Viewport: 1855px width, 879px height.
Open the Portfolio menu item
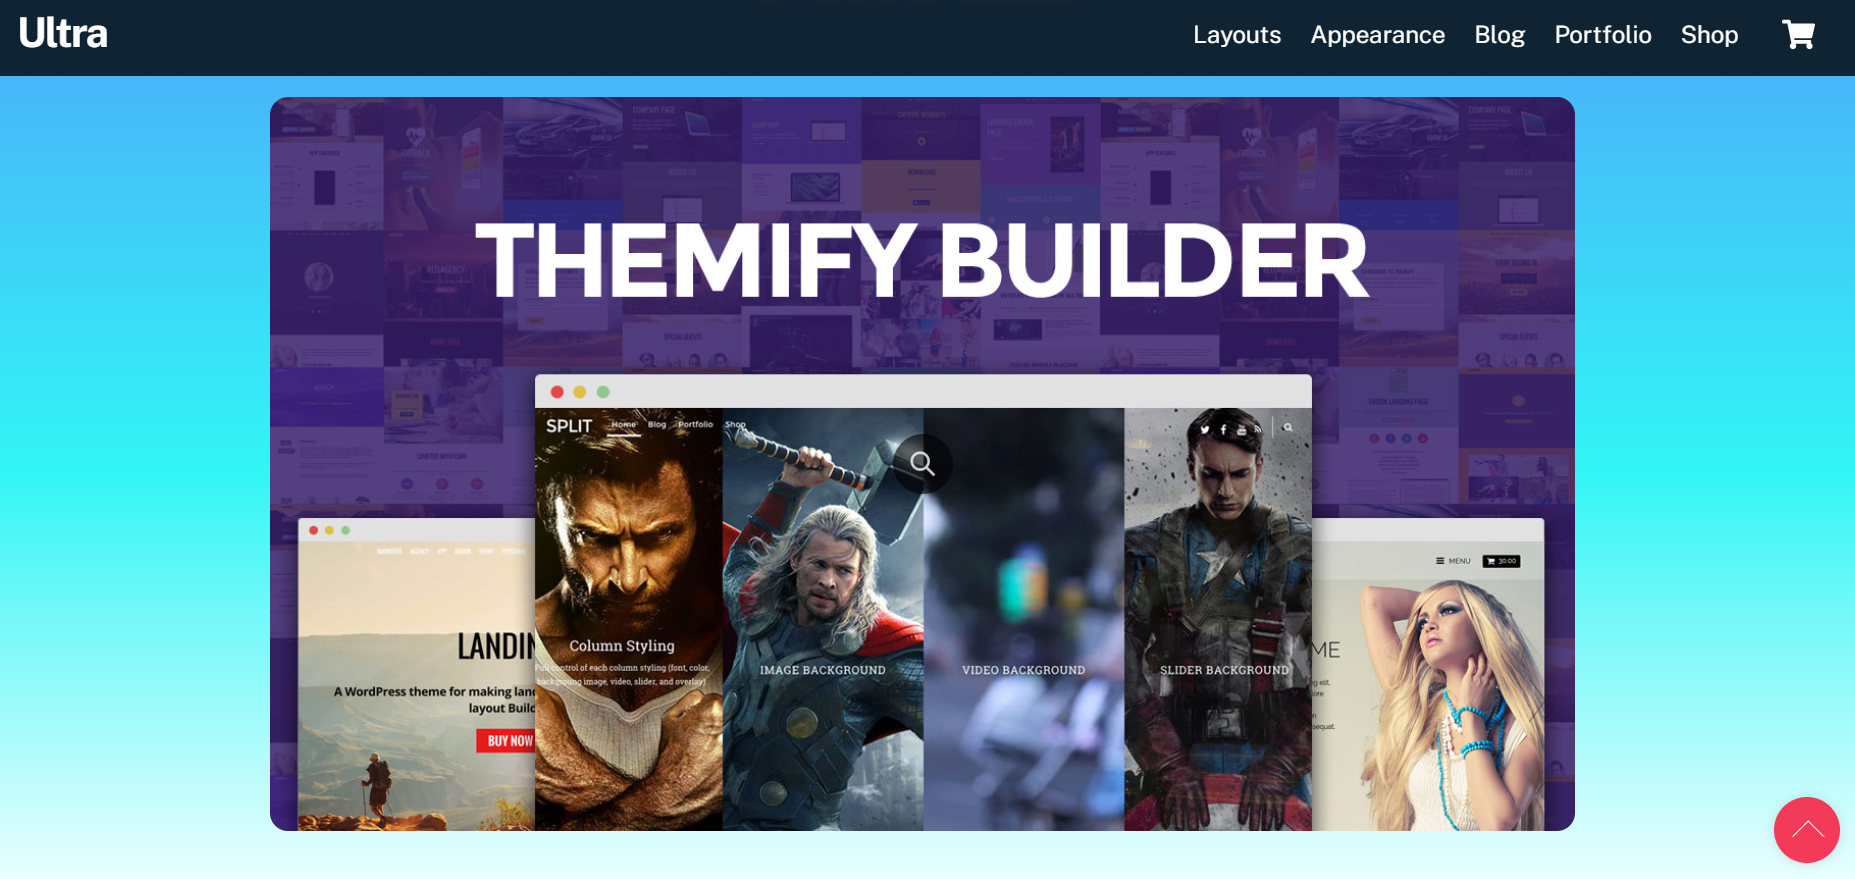pos(1602,35)
